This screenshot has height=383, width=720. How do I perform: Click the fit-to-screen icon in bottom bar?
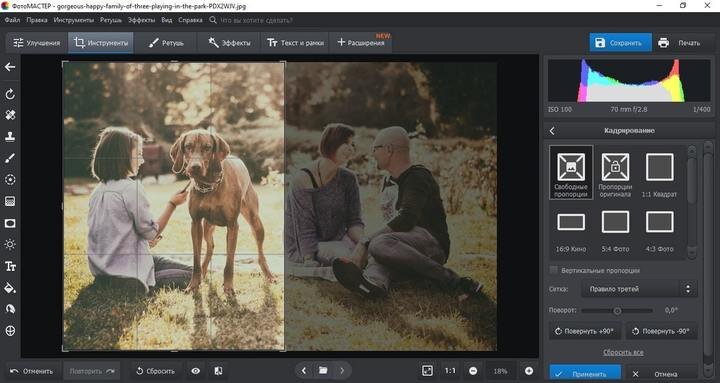tap(427, 371)
